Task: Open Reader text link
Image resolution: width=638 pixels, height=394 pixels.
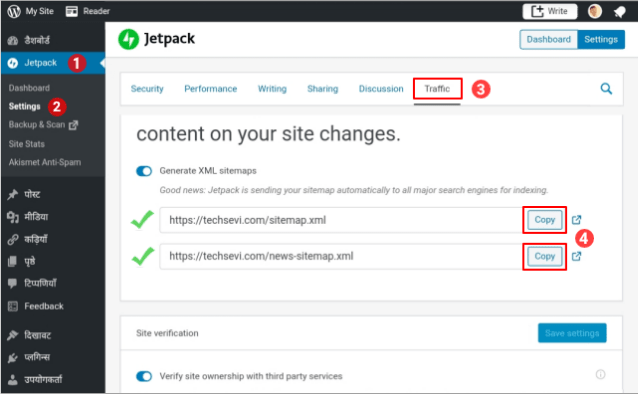Action: (x=96, y=11)
